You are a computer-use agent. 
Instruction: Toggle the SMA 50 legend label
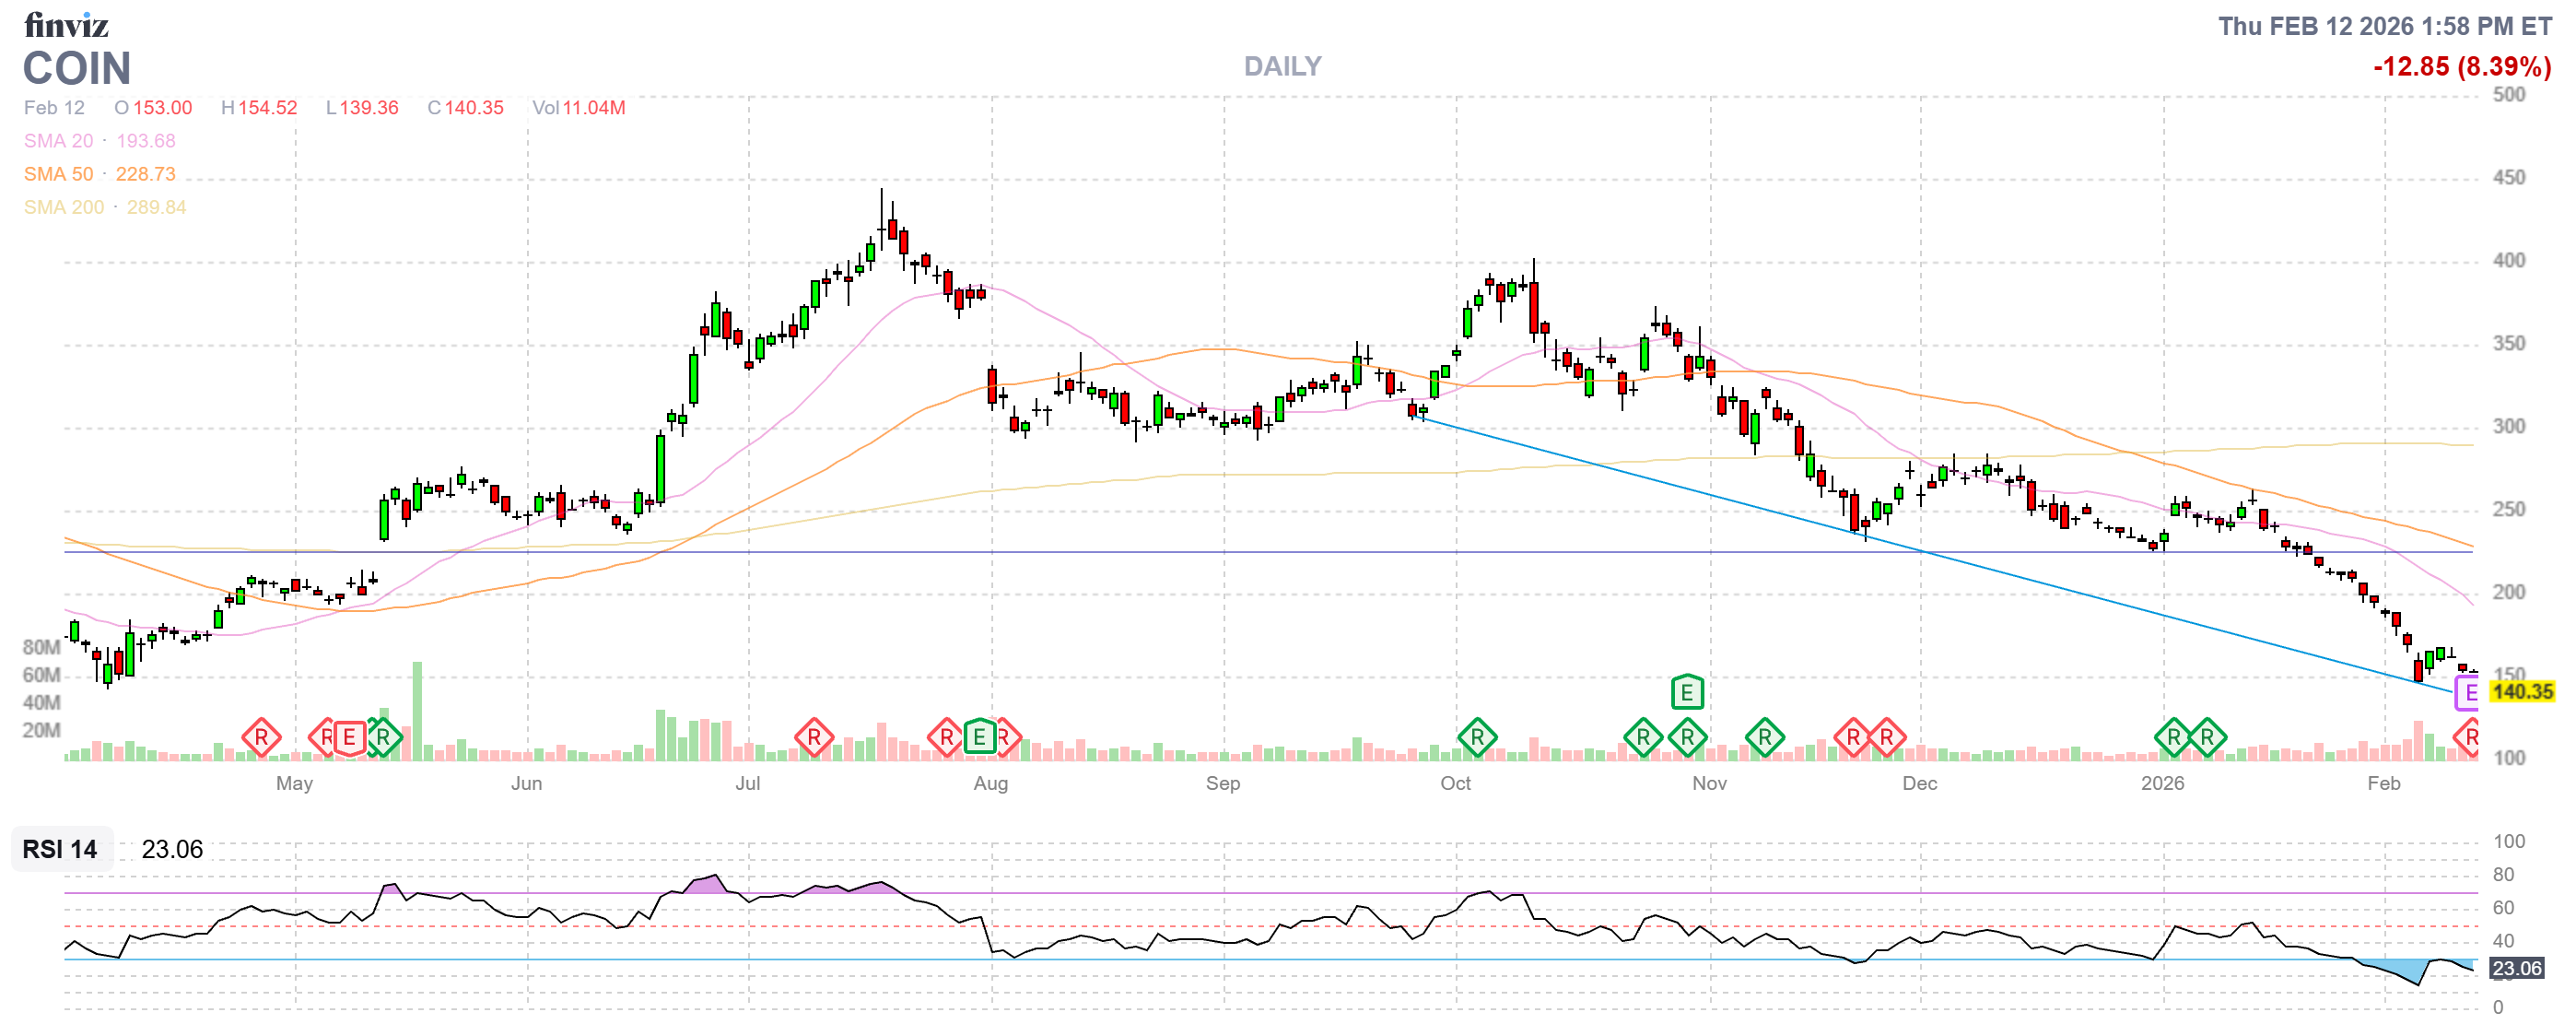coord(58,174)
